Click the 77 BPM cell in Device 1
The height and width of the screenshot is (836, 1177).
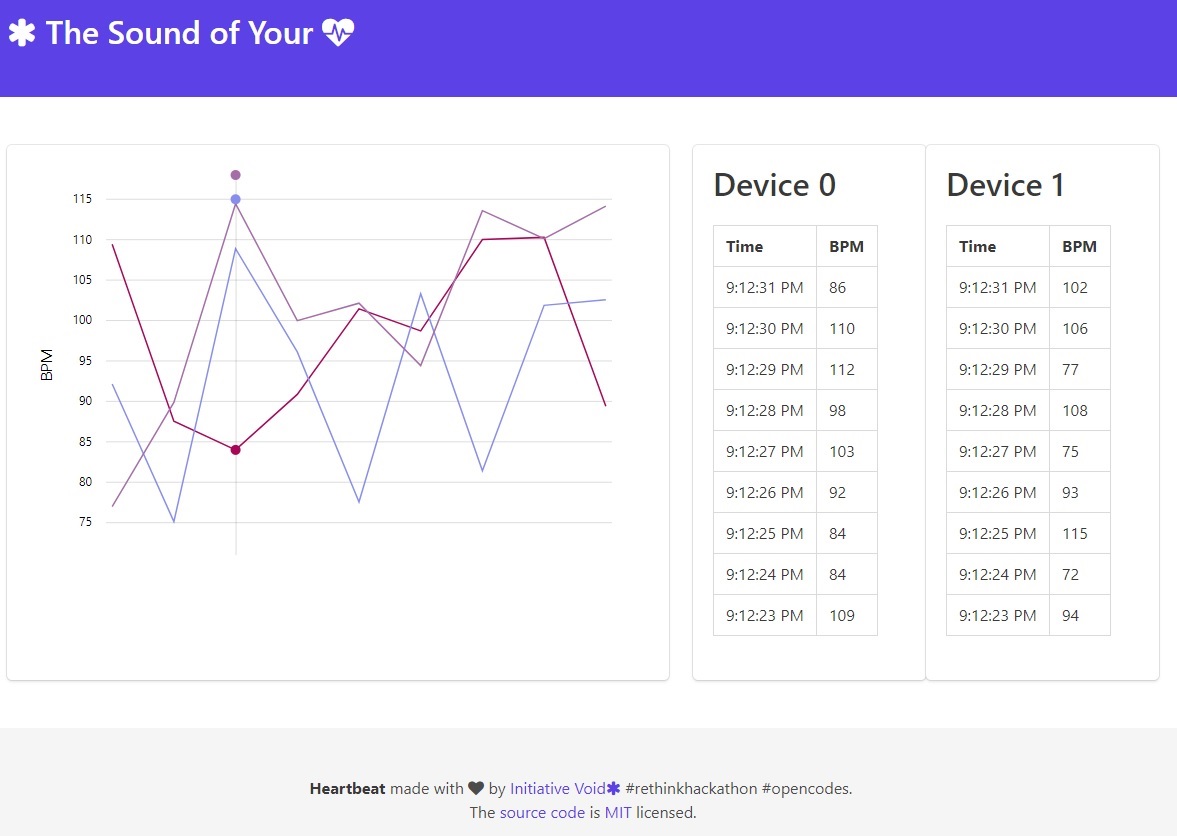(x=1079, y=369)
